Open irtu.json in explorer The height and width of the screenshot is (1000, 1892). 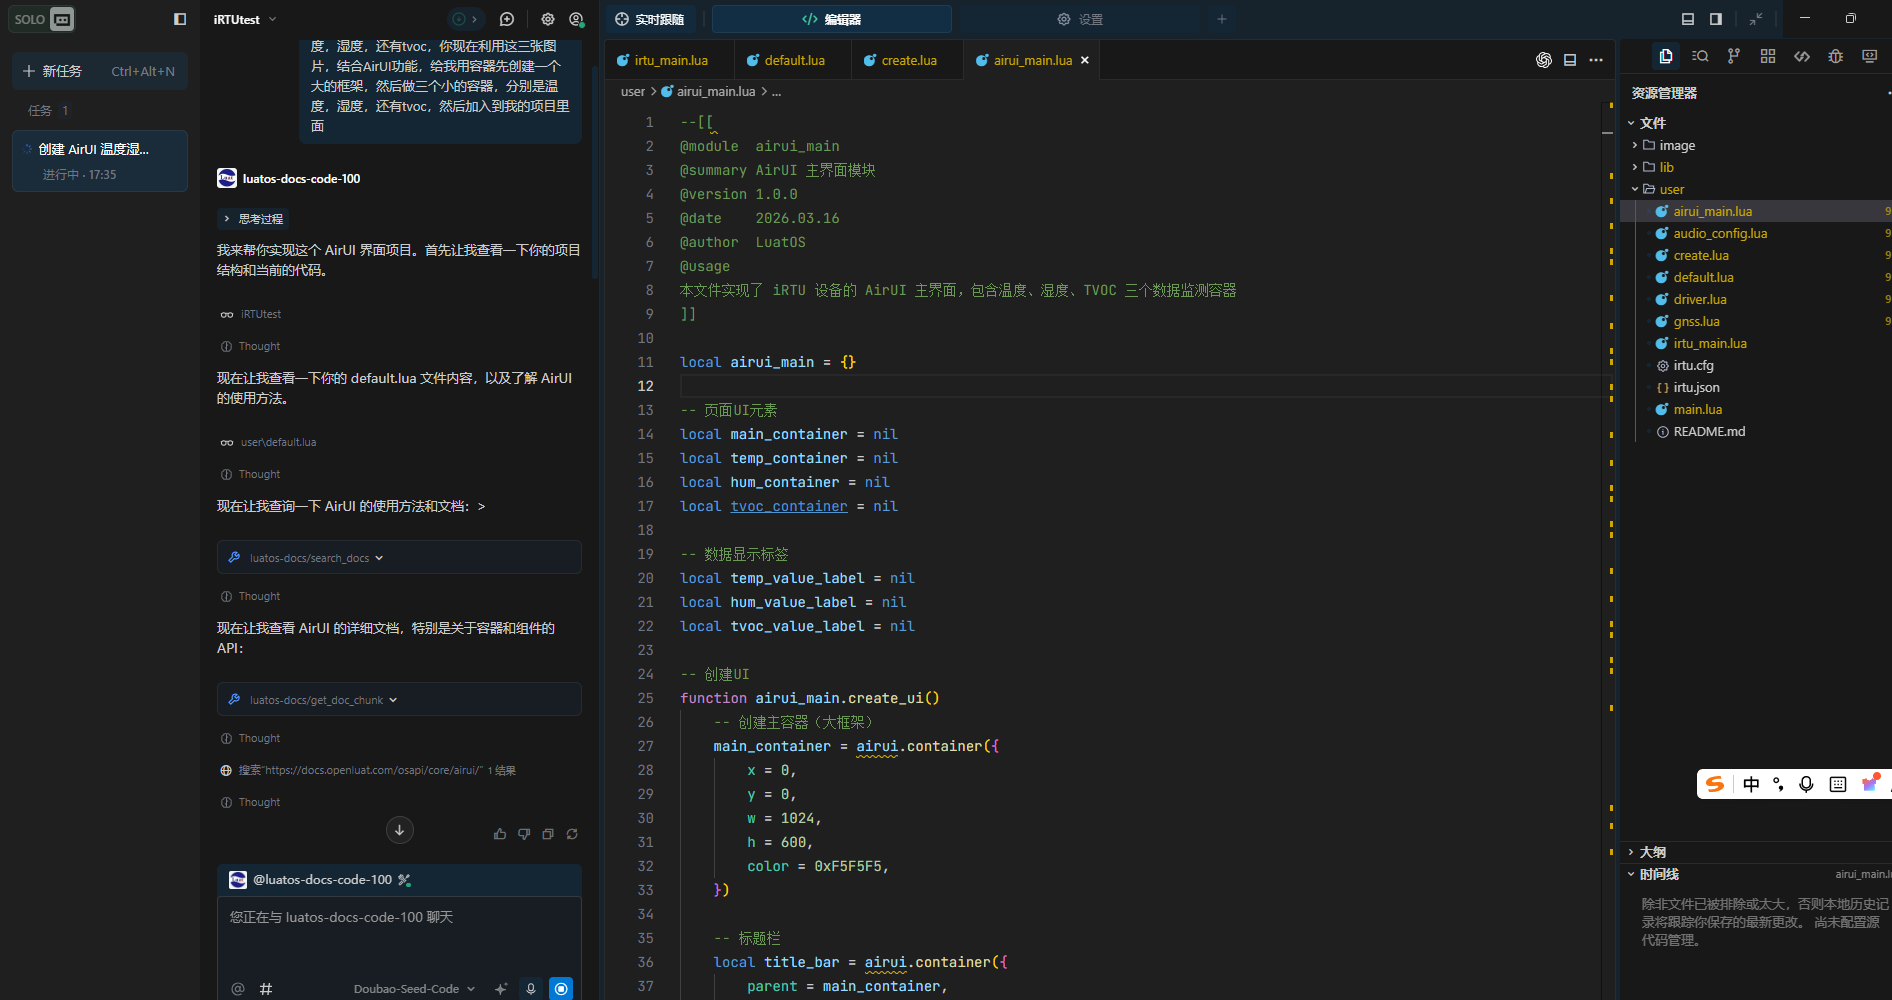pos(1756,387)
